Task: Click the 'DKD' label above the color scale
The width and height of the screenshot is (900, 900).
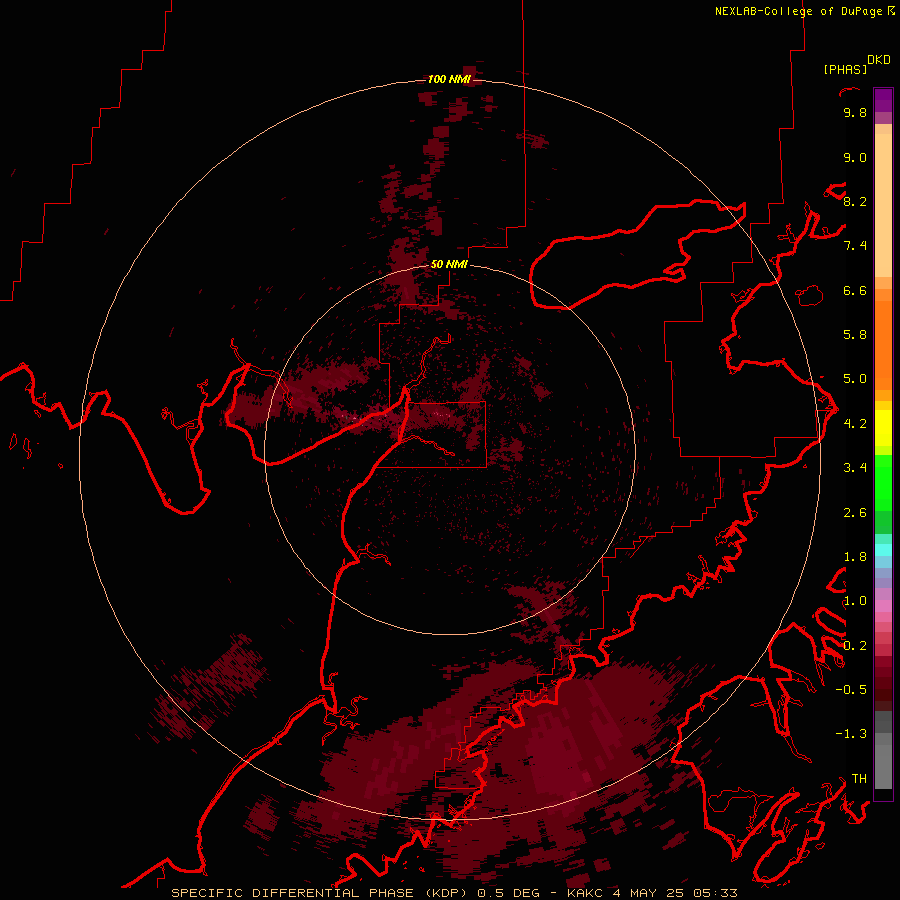Action: (x=879, y=60)
